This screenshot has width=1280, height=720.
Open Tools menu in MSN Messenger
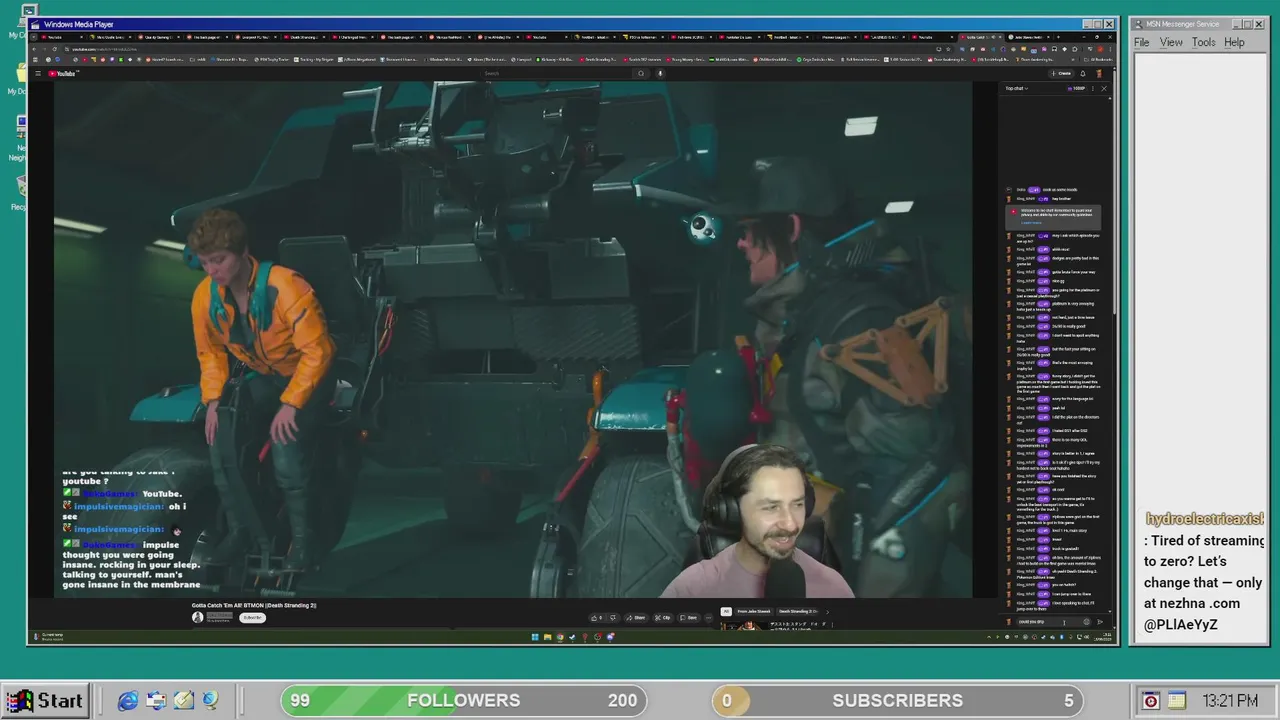(1204, 42)
